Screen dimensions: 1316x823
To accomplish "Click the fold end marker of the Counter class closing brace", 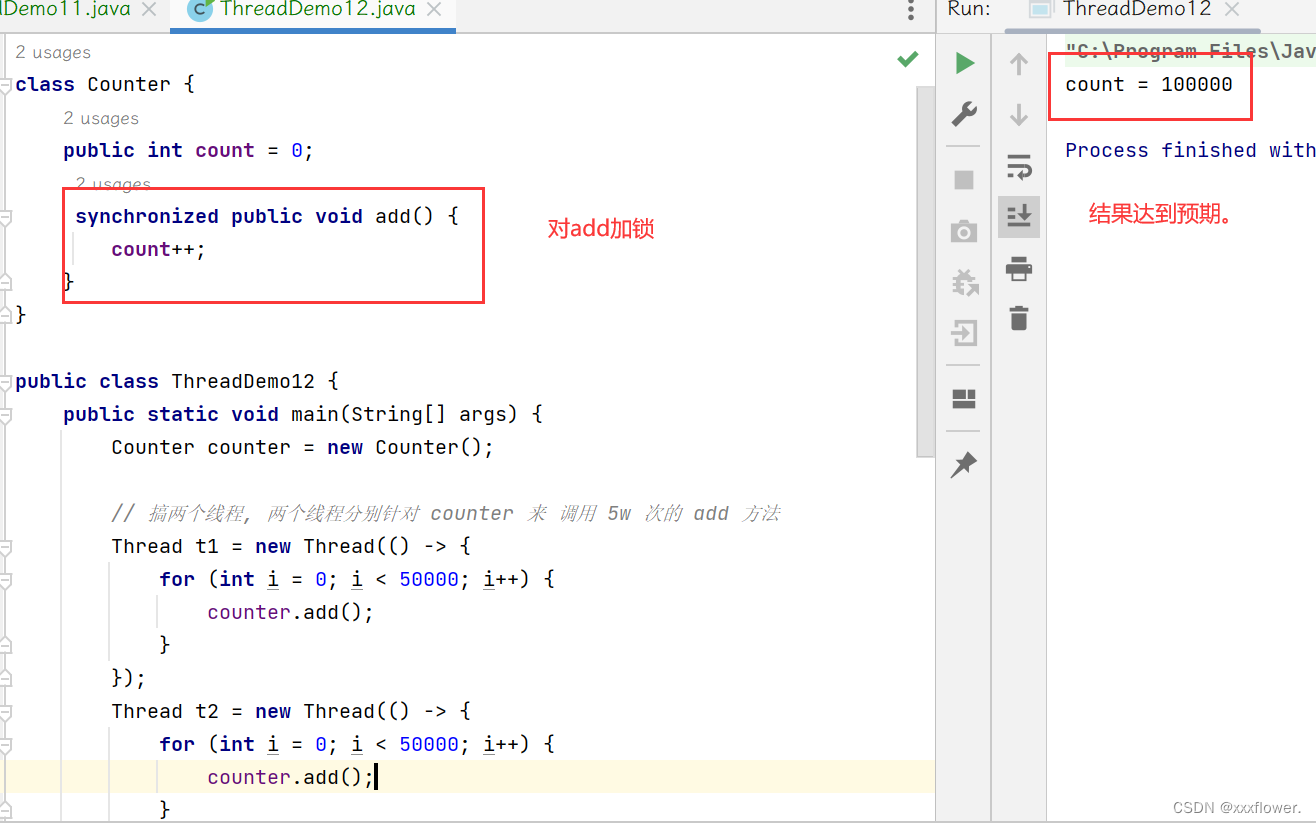I will click(6, 315).
